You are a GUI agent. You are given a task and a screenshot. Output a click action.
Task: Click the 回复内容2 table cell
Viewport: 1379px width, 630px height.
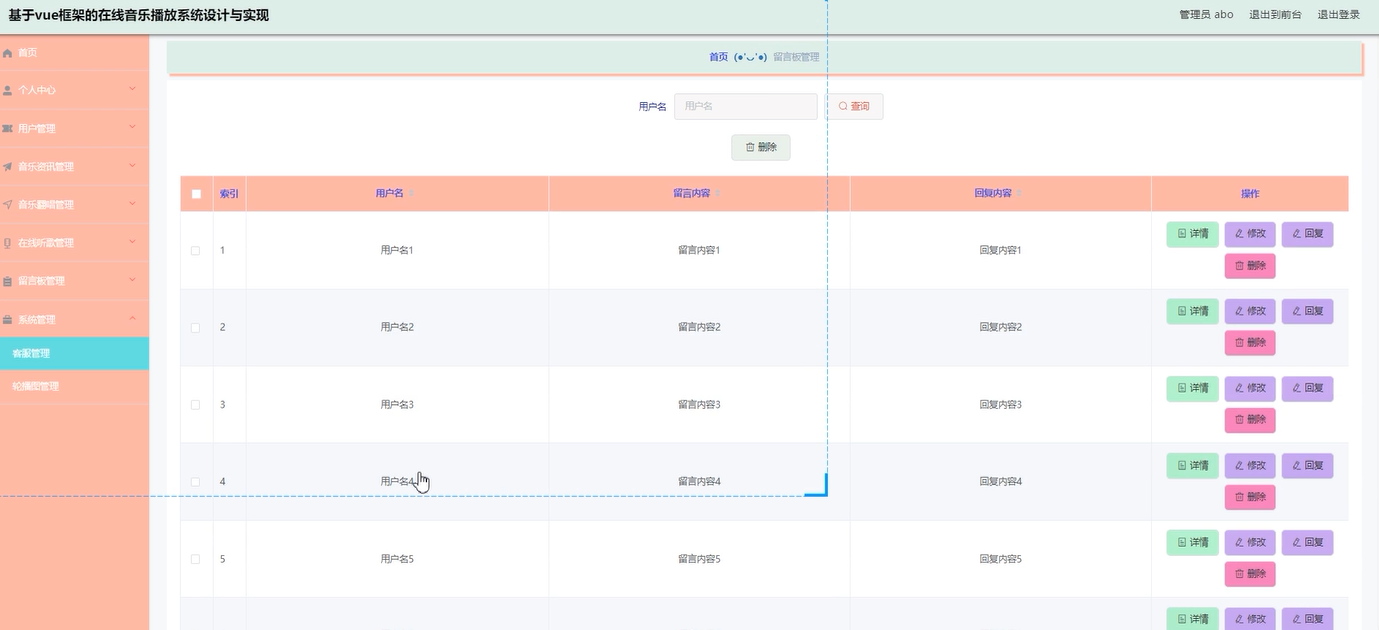1000,327
